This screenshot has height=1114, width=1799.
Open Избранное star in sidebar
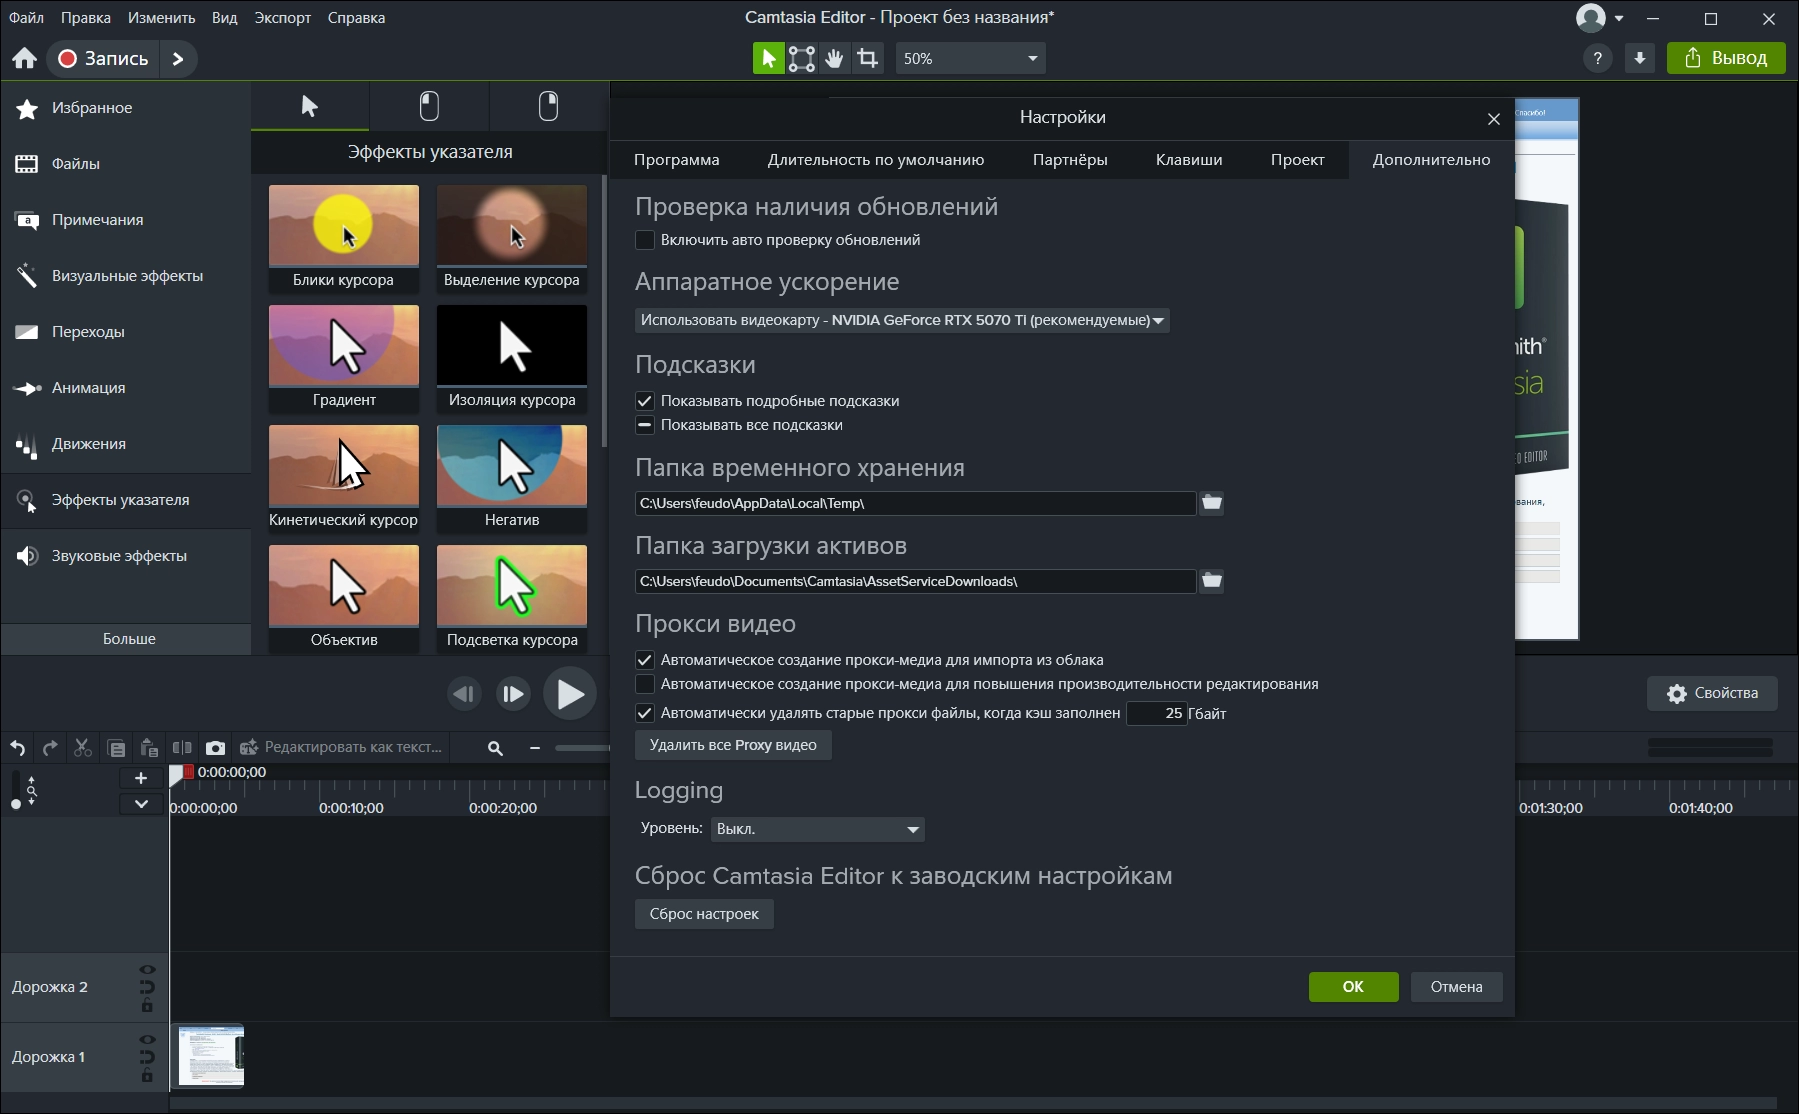pos(126,108)
